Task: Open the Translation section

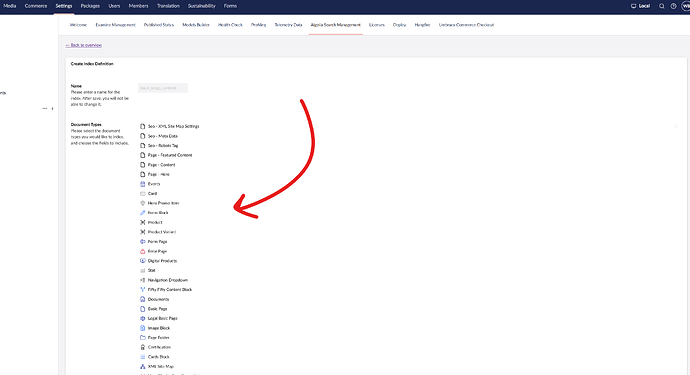Action: point(168,6)
